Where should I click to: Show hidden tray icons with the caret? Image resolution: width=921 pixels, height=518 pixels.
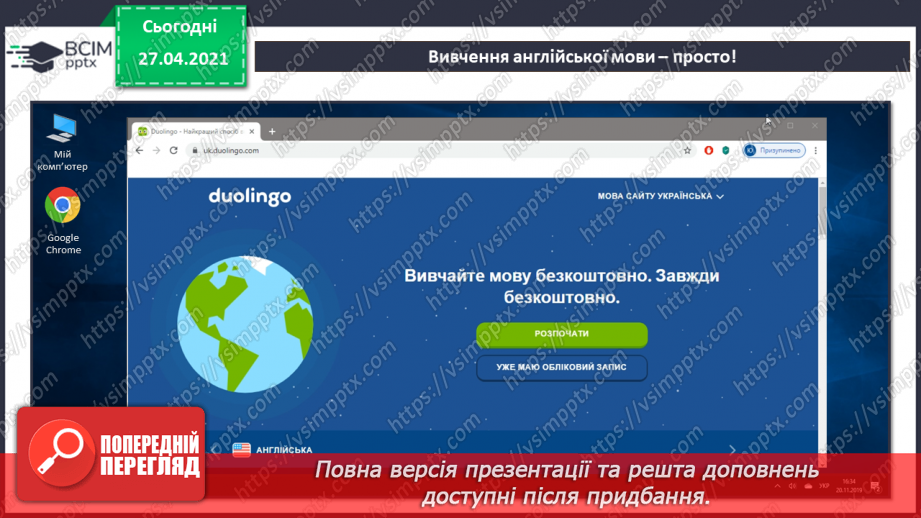(x=777, y=486)
